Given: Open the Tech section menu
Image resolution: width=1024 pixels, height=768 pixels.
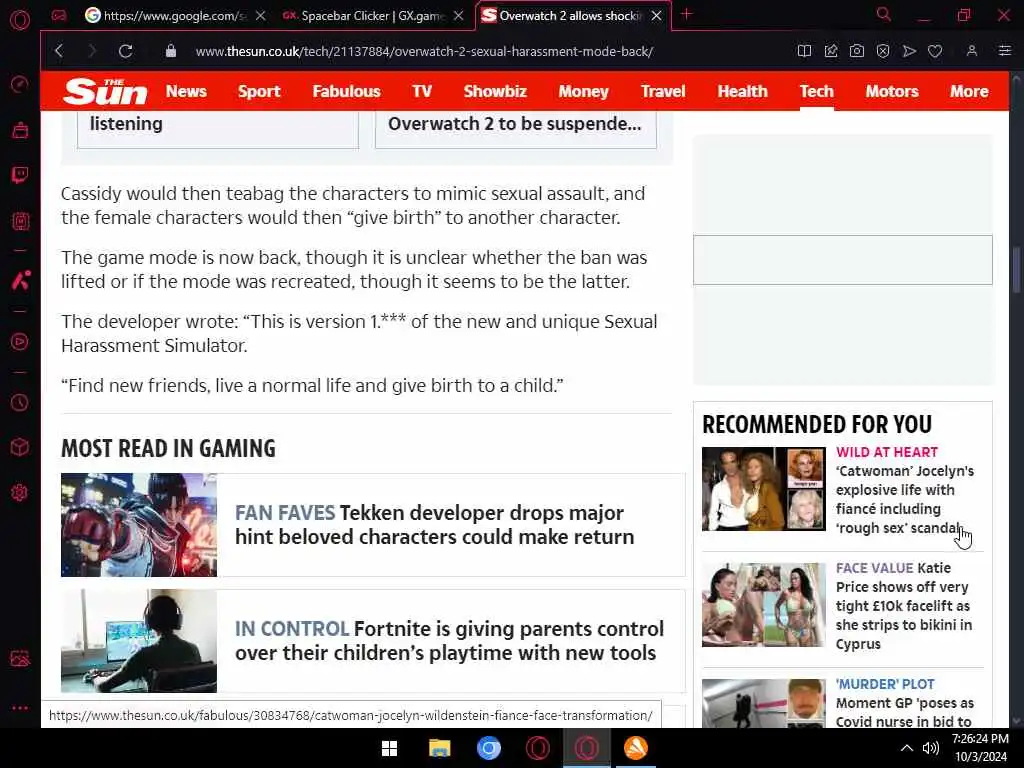Looking at the screenshot, I should click(816, 91).
